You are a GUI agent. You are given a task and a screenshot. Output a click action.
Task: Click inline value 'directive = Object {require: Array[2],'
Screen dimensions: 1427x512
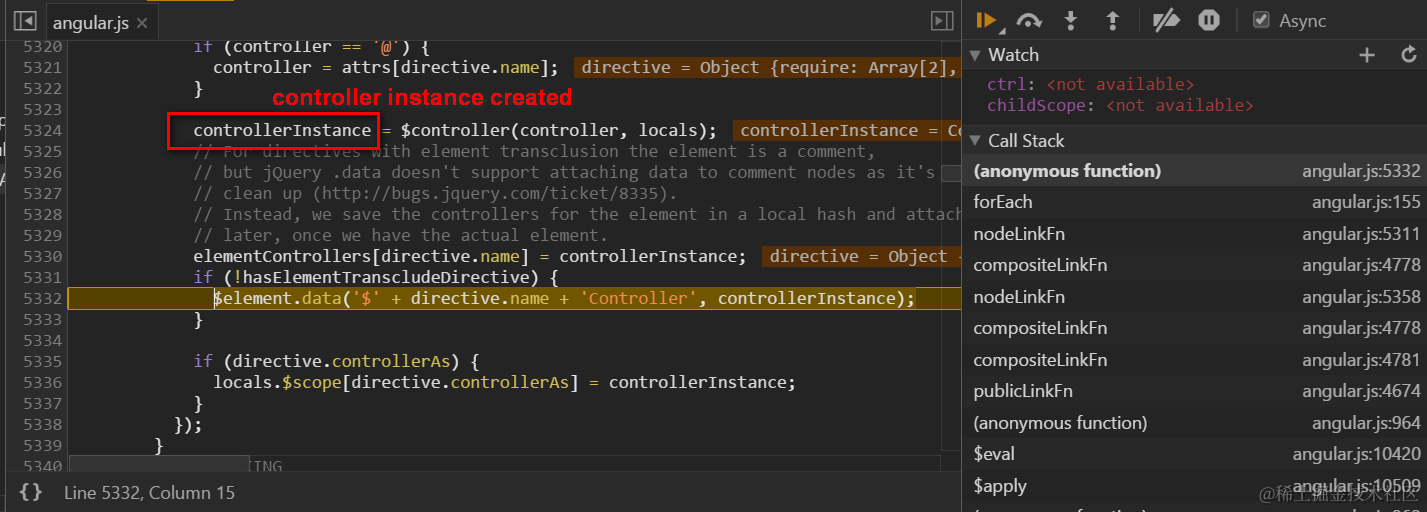[x=767, y=67]
